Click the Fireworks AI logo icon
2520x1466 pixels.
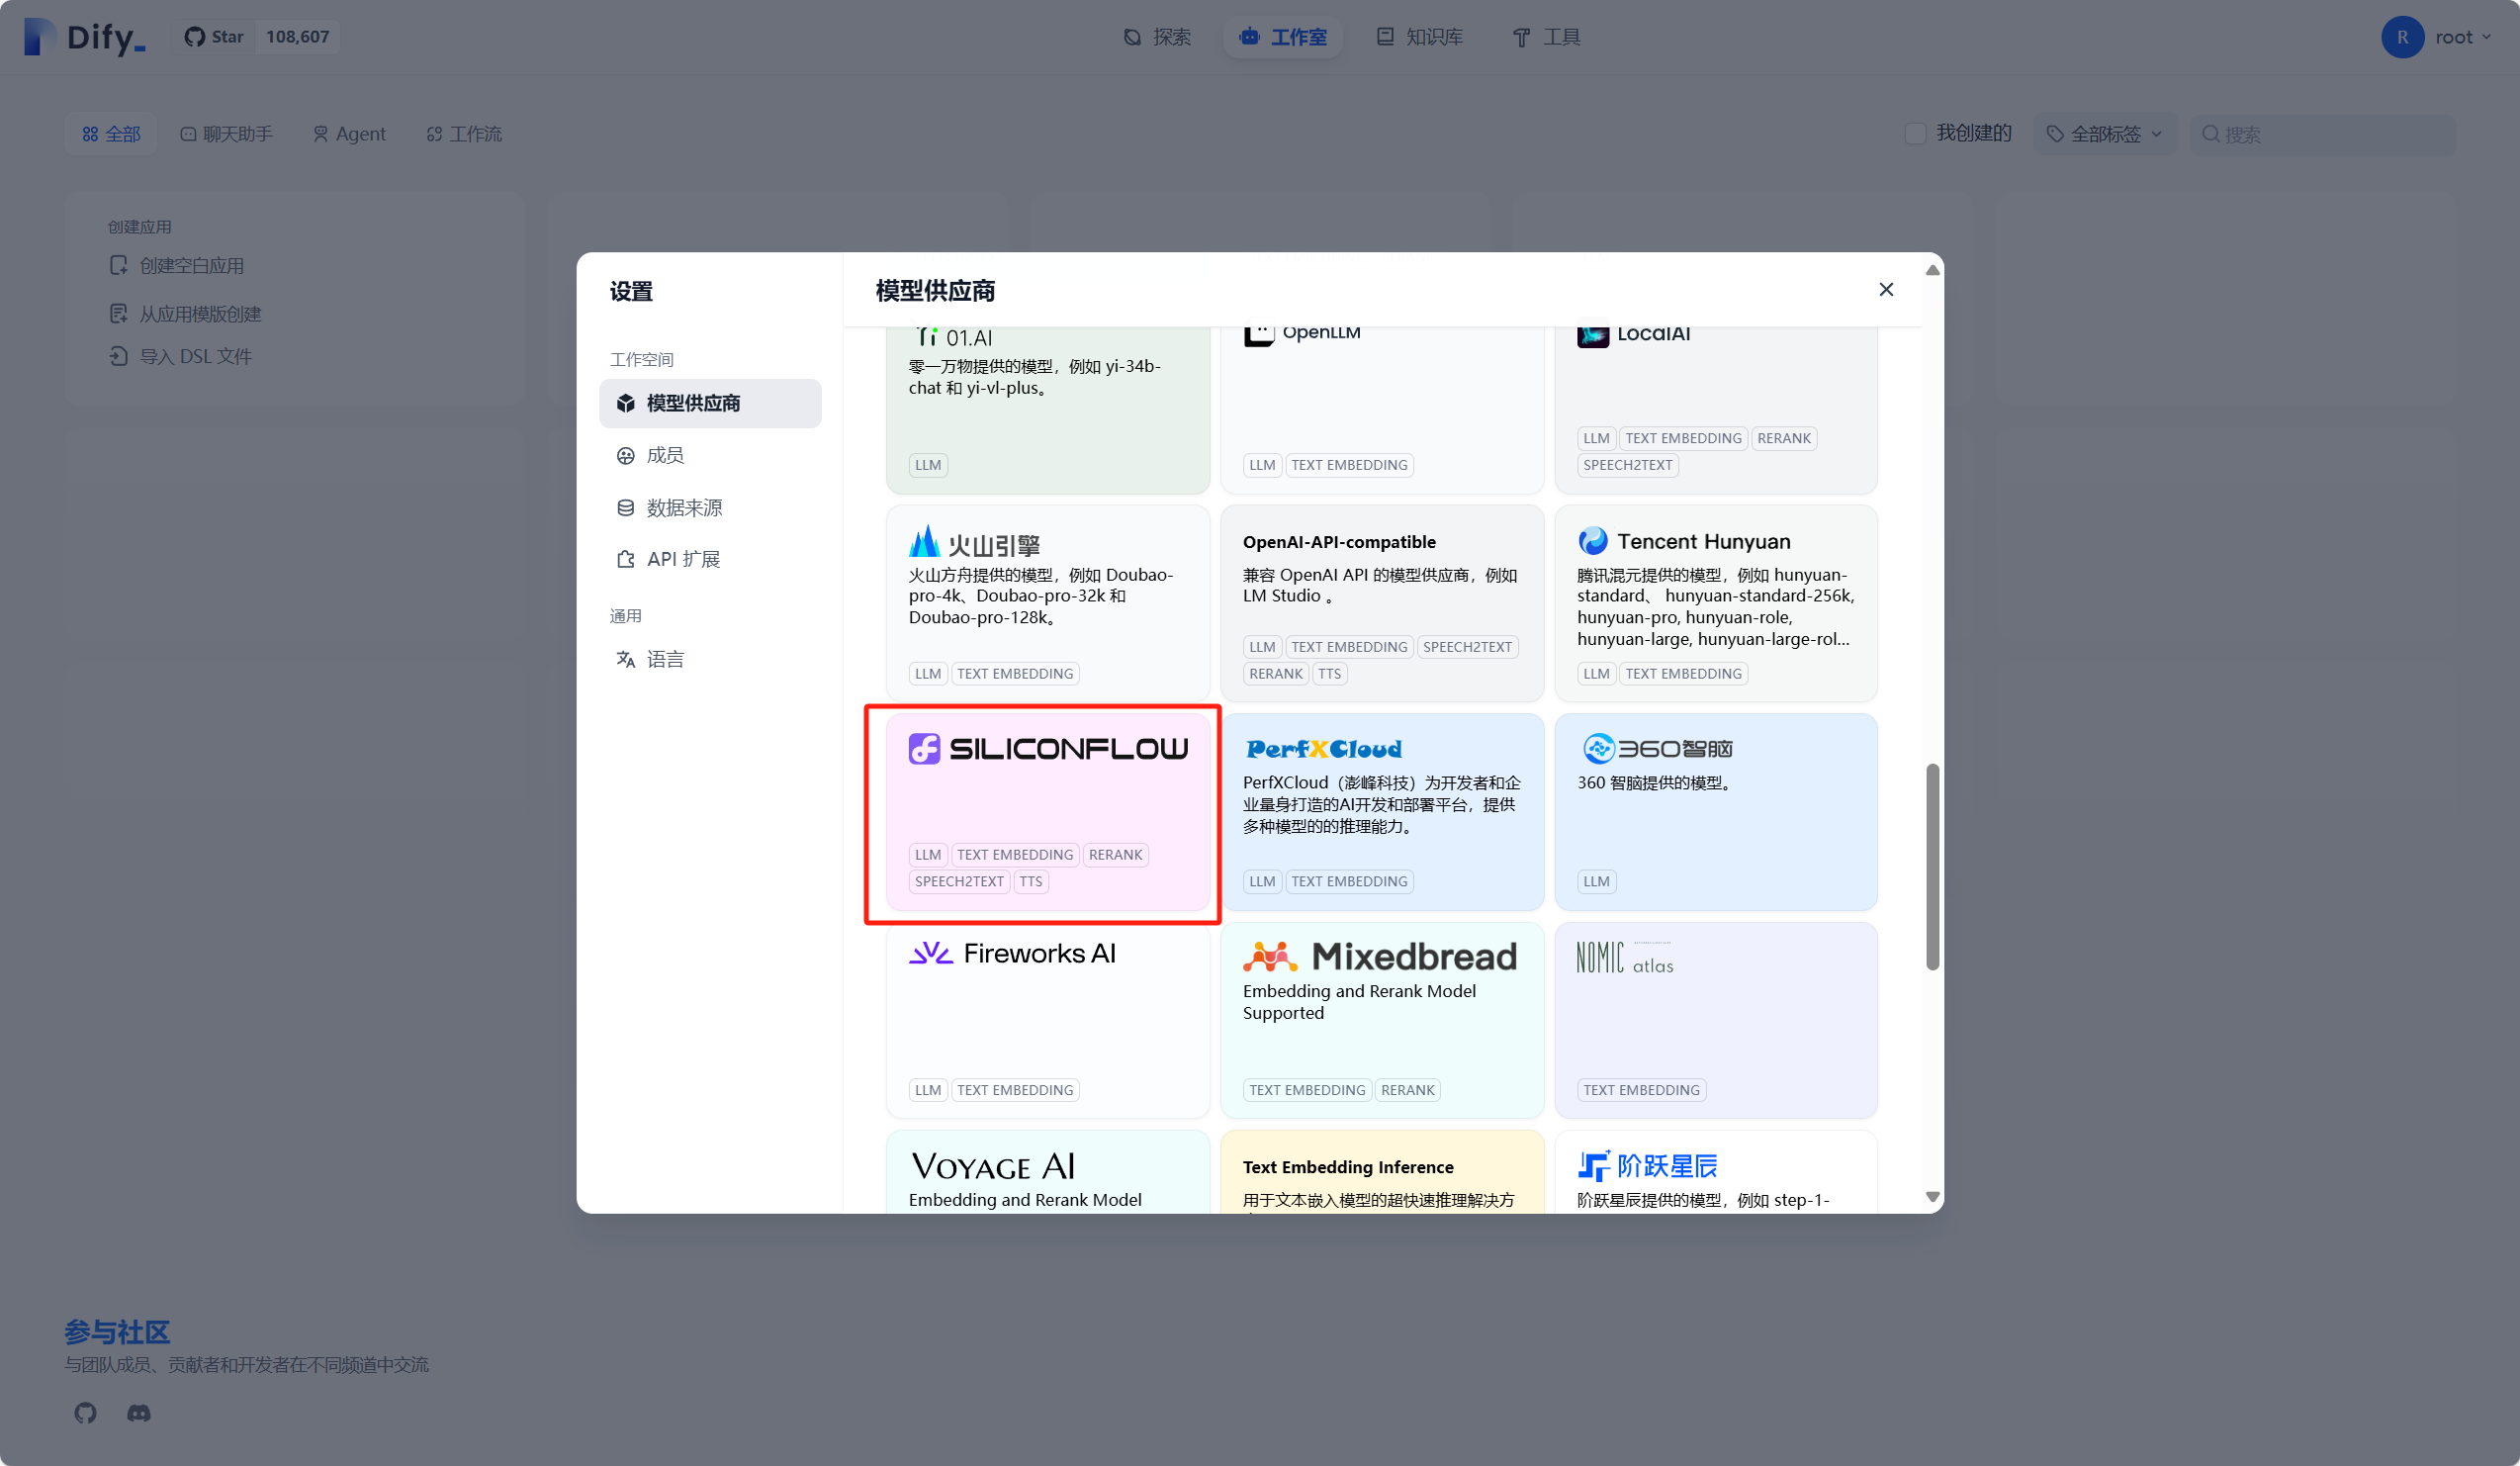(x=930, y=953)
